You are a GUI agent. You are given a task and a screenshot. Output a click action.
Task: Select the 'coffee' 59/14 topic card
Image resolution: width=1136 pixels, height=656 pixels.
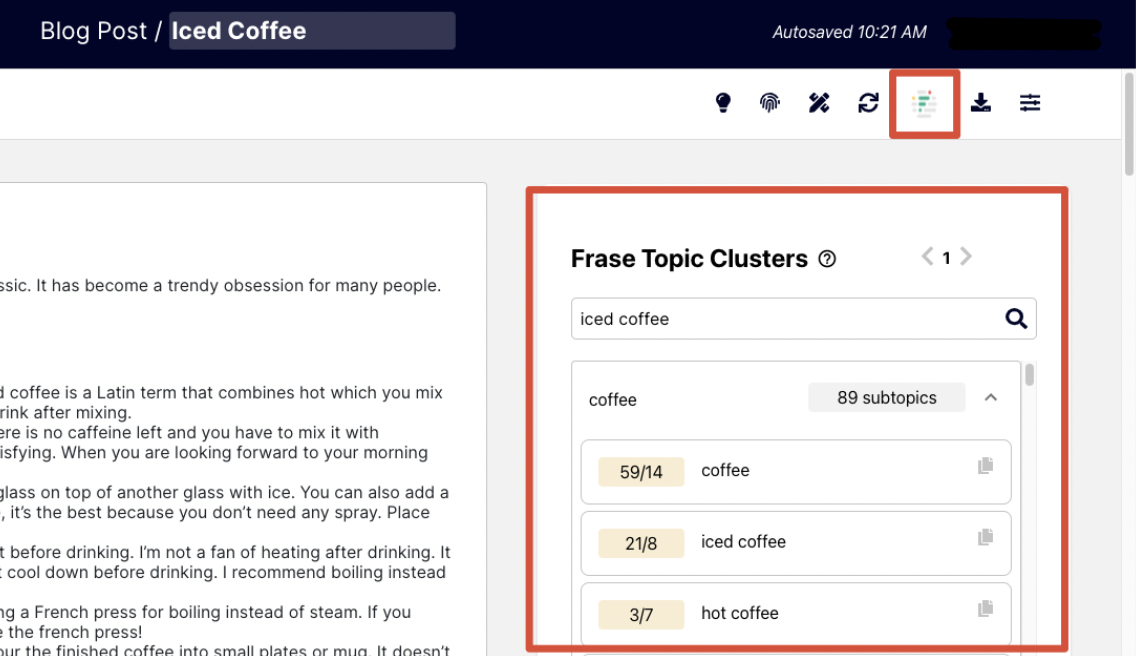coord(795,471)
